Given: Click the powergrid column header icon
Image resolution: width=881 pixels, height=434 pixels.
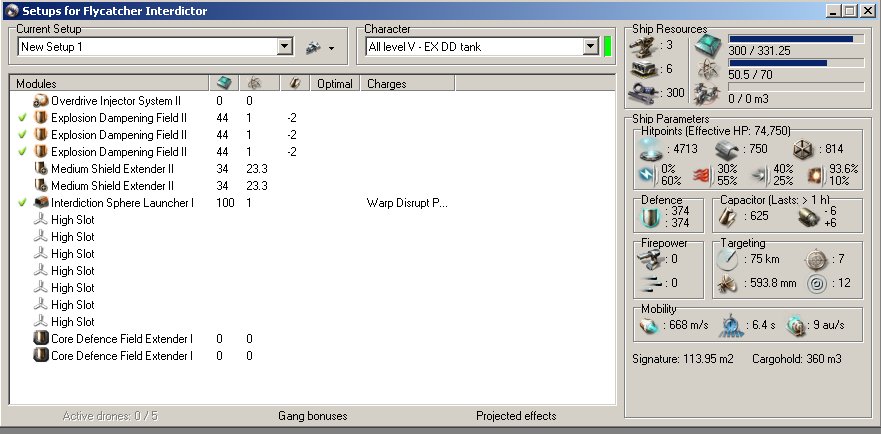Looking at the screenshot, I should (255, 84).
